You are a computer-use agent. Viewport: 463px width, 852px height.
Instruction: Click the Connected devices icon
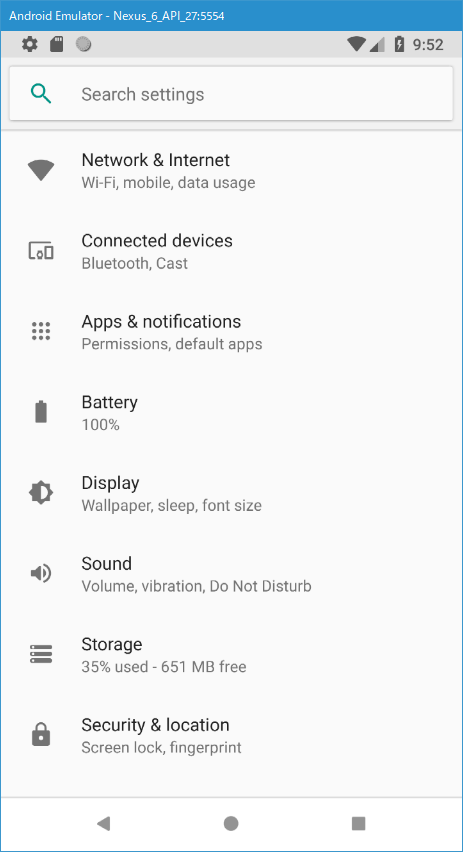click(41, 251)
